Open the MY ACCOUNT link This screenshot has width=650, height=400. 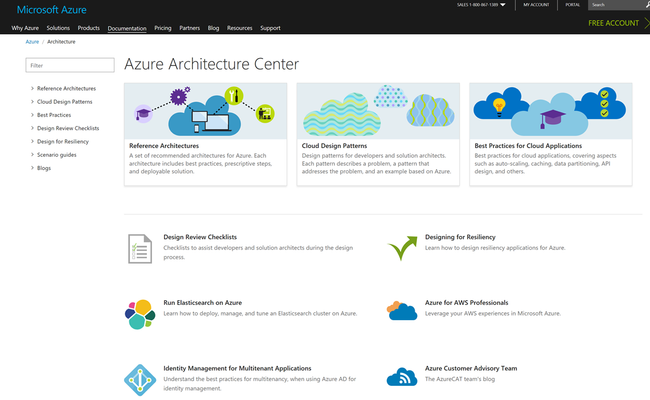pos(536,5)
